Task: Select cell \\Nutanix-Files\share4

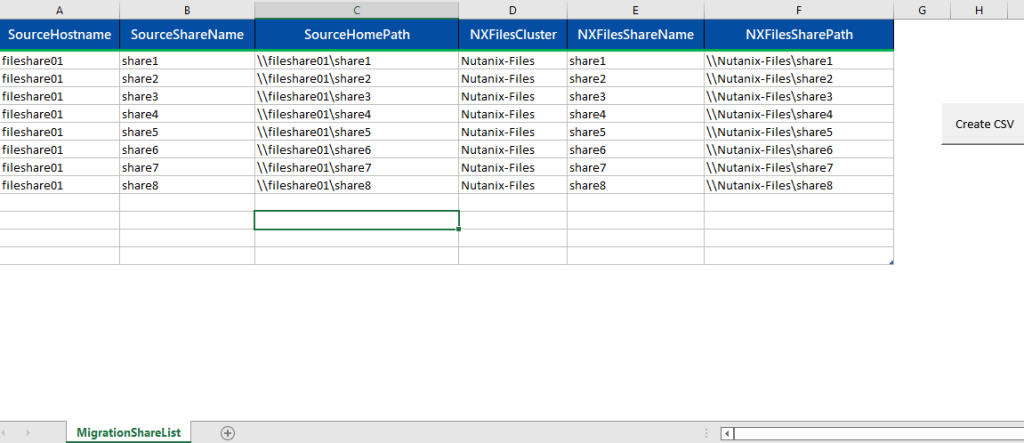Action: 799,114
